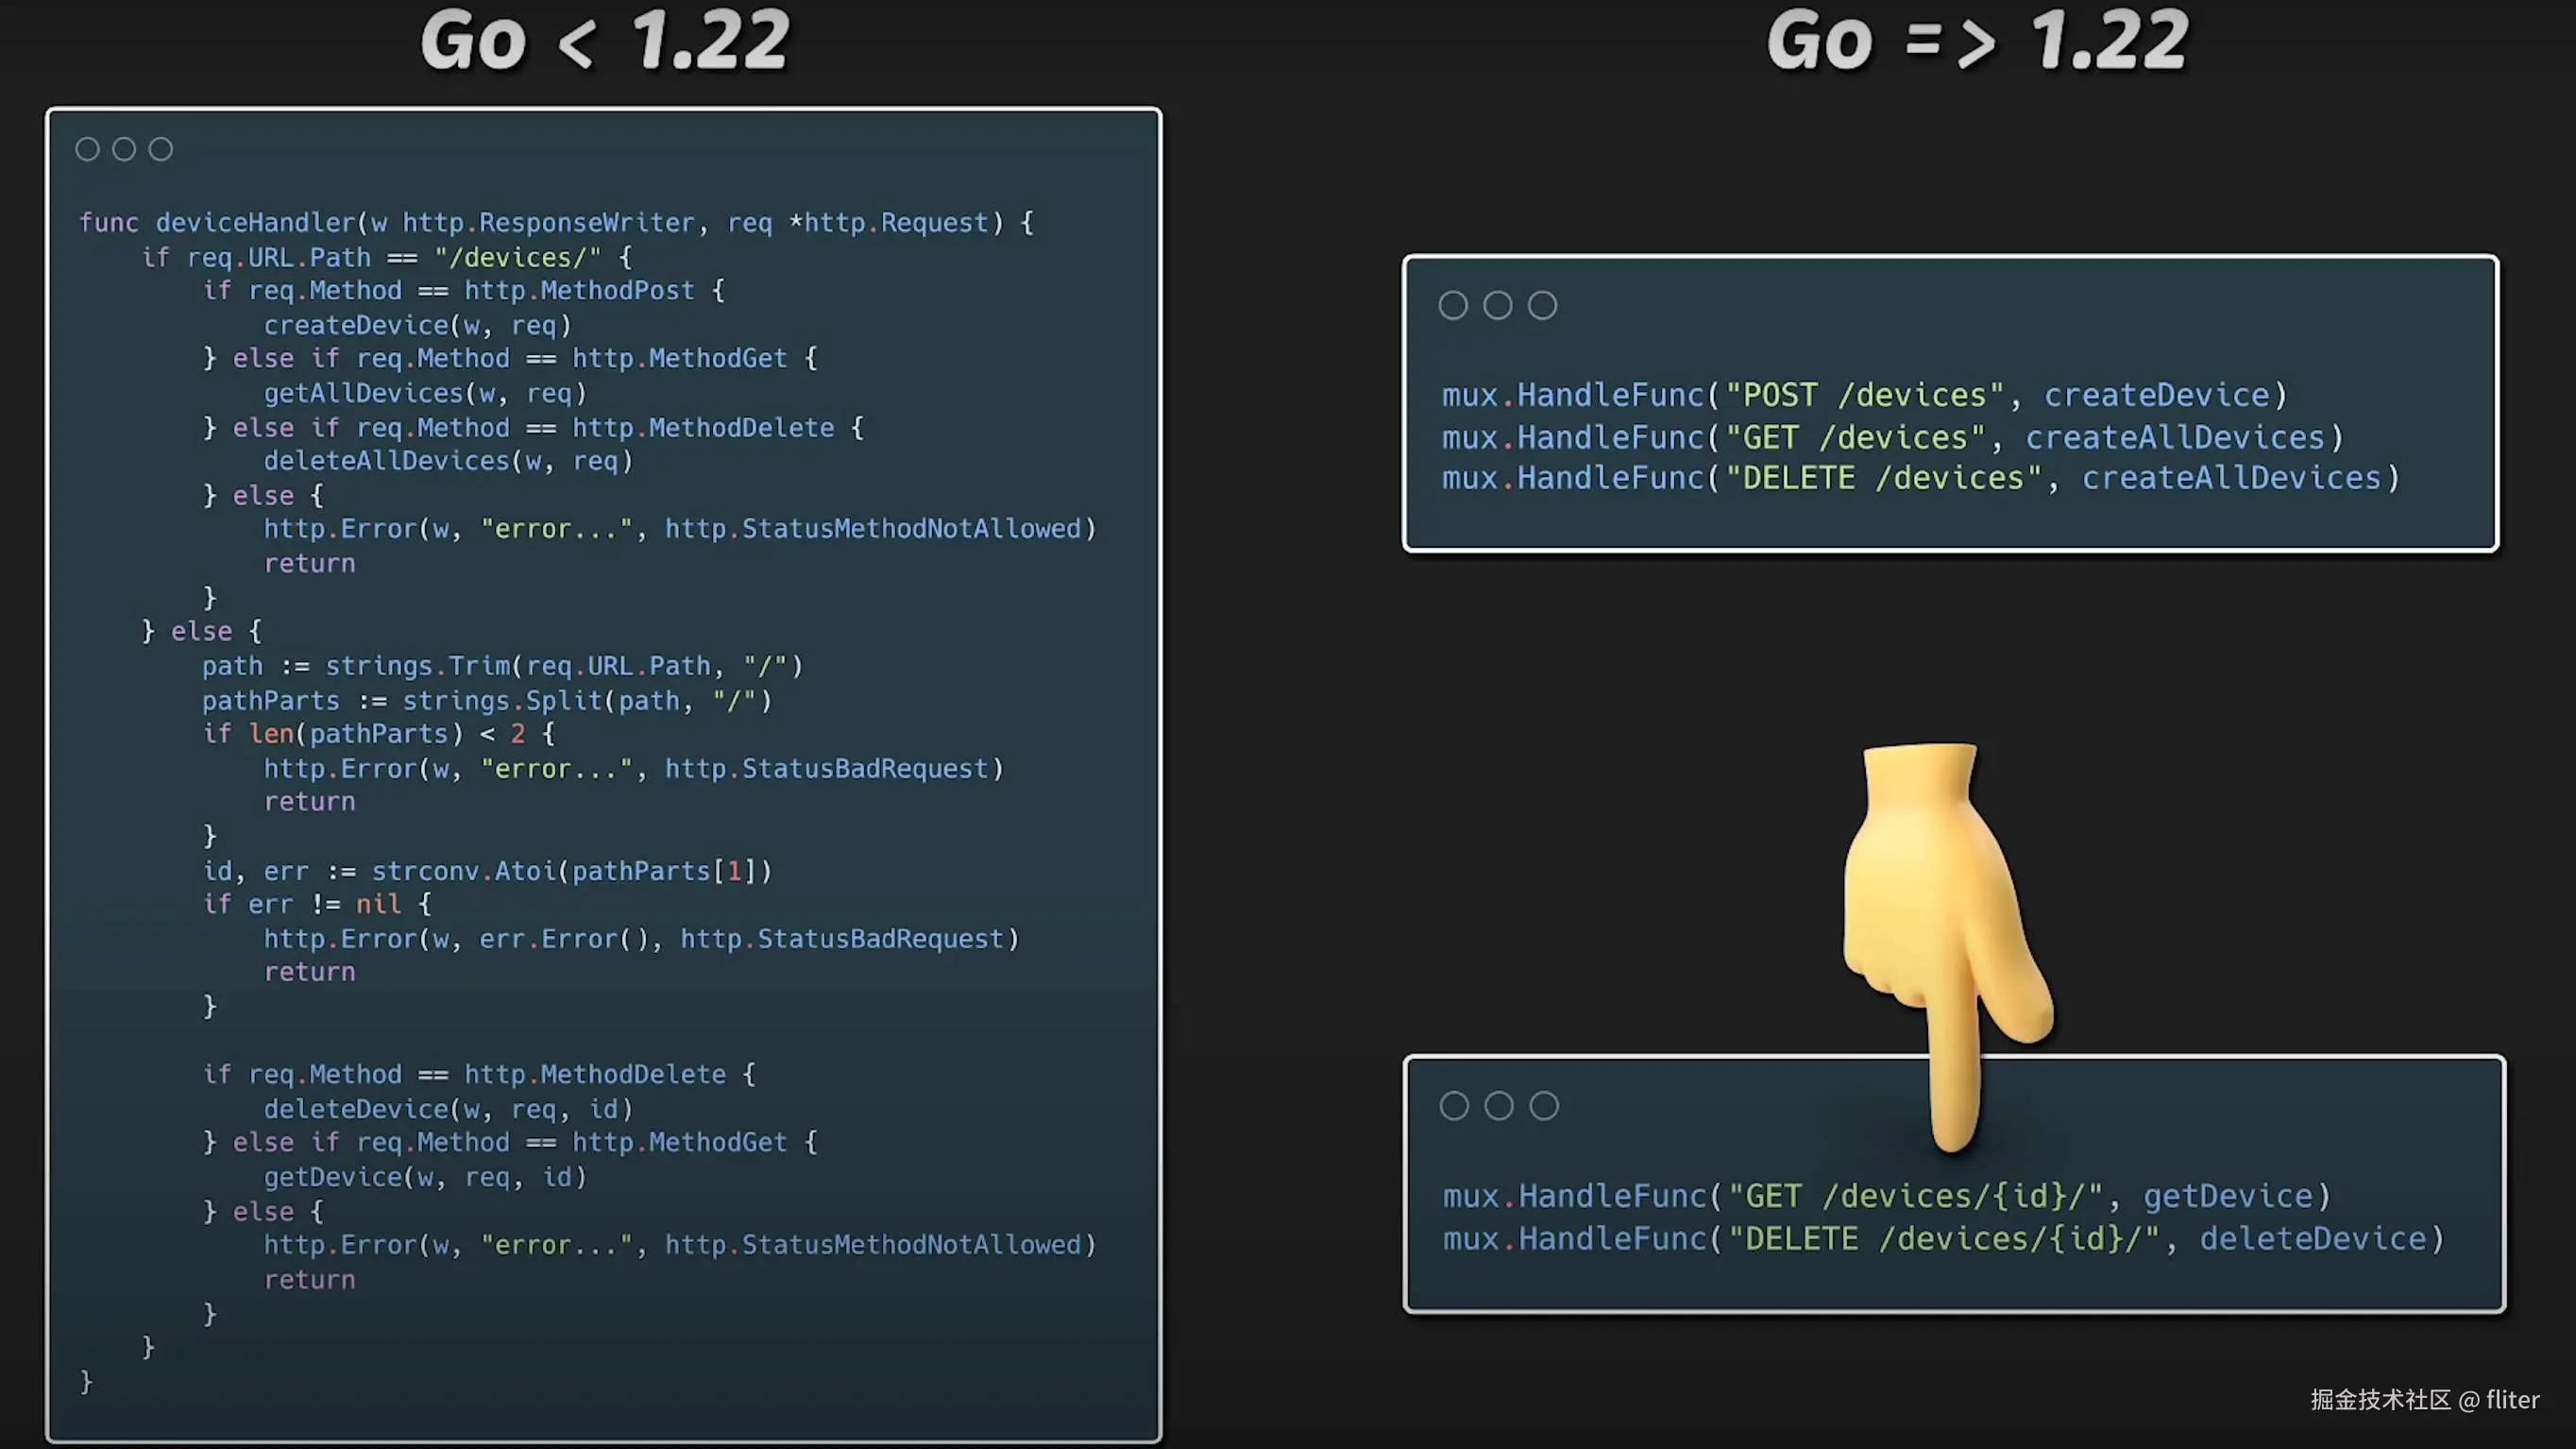
Task: Click the "Go => 1.22" heading
Action: coord(1977,42)
